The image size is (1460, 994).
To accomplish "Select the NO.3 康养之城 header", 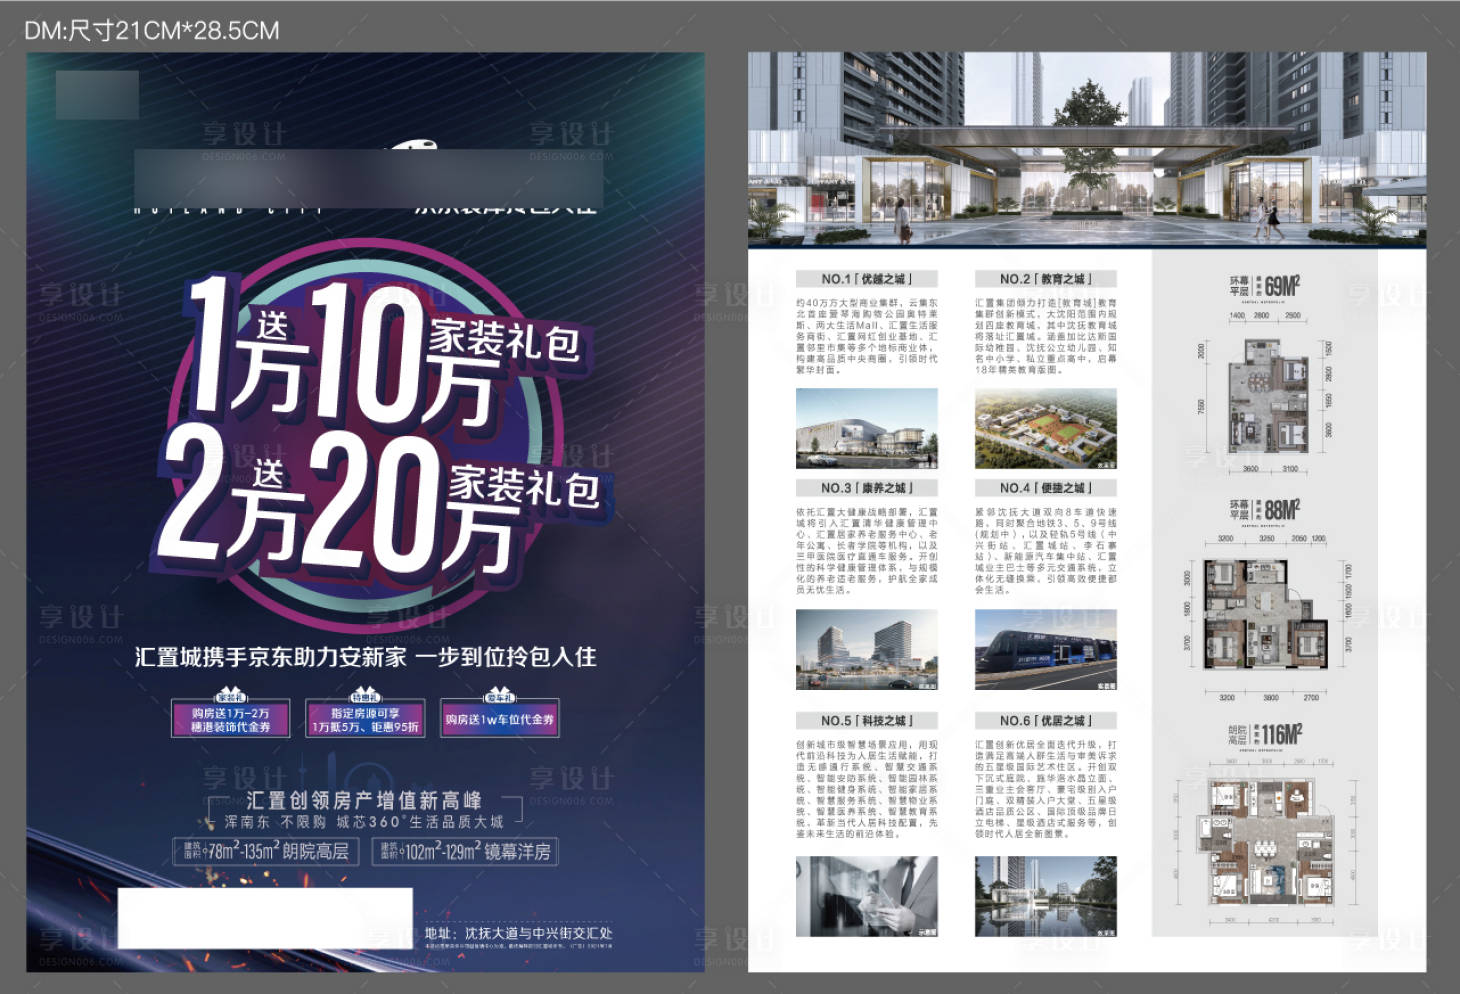I will (x=866, y=488).
